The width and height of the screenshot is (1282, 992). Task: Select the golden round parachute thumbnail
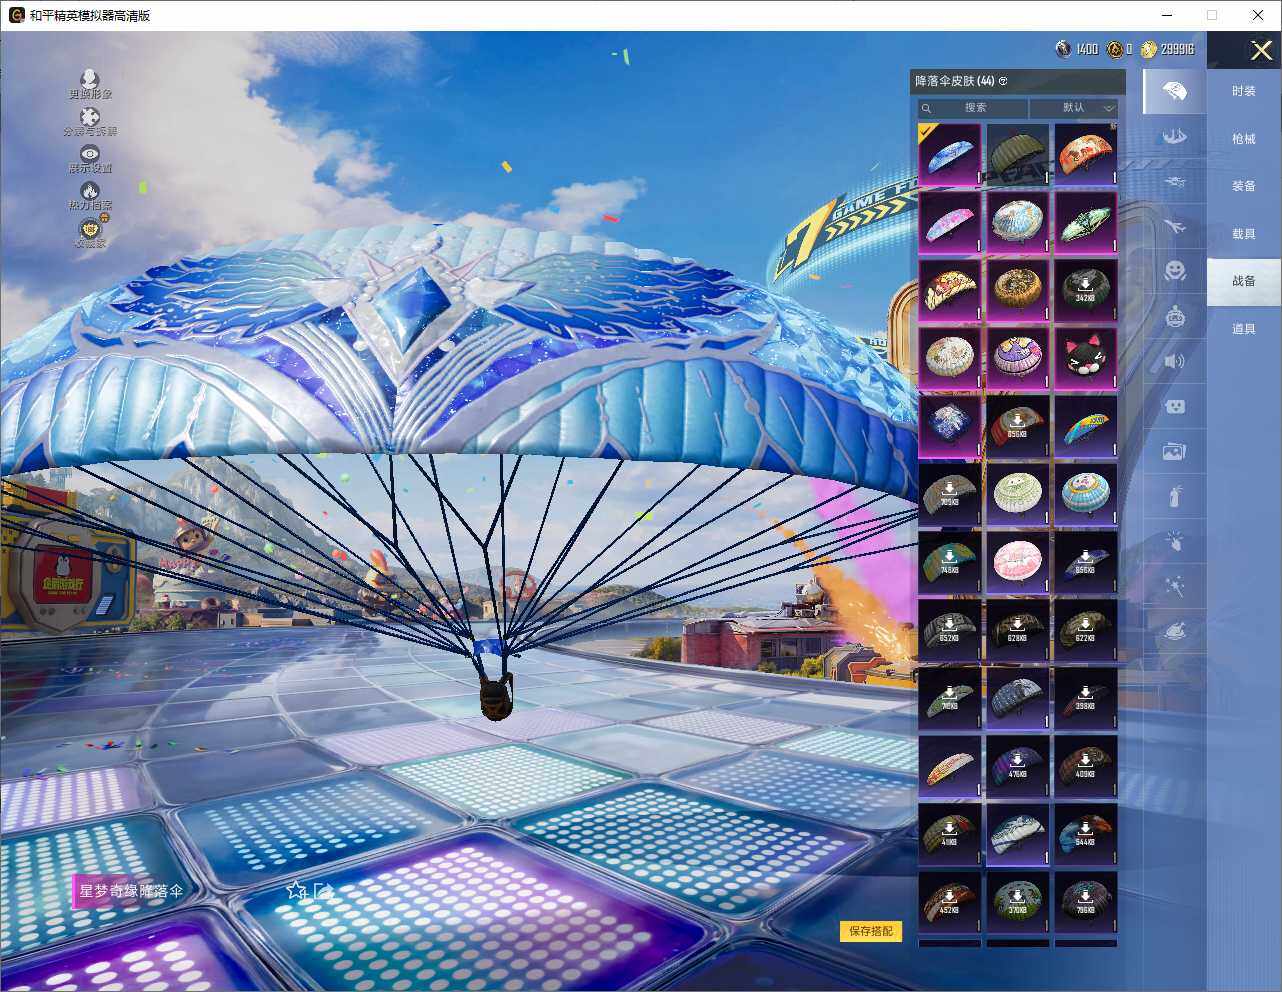coord(1017,289)
